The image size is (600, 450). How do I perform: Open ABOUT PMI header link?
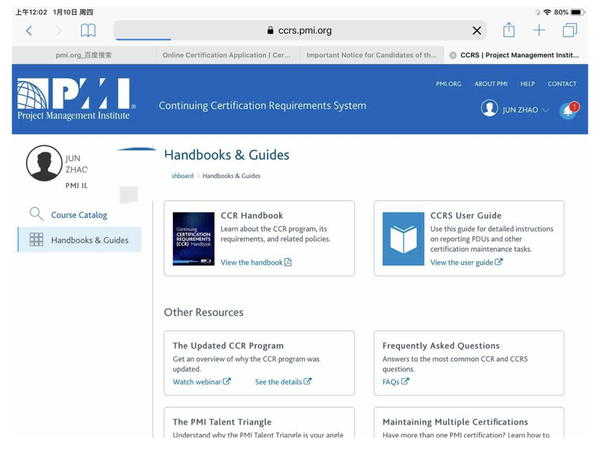coord(491,84)
